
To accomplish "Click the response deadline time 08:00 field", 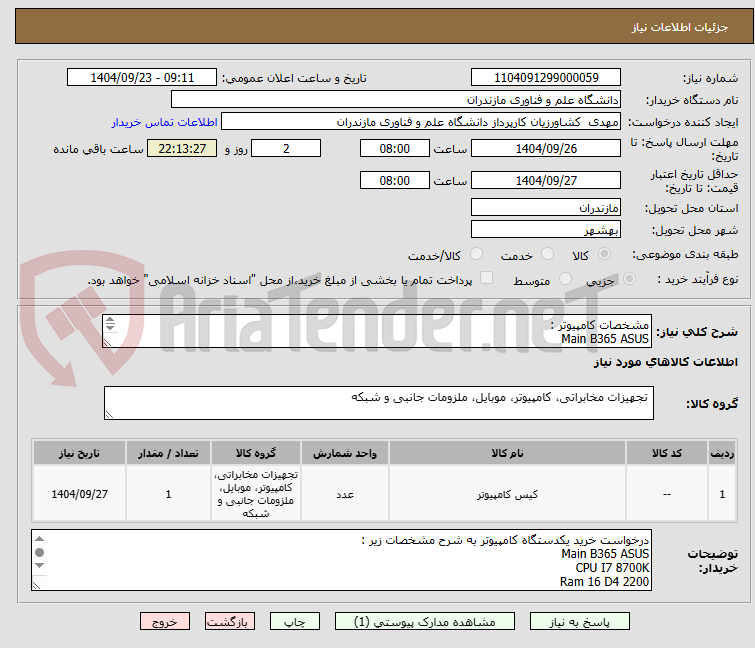I will (x=394, y=148).
